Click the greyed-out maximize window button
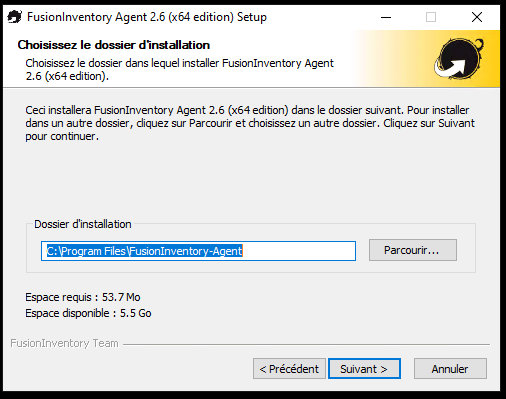 (x=431, y=17)
